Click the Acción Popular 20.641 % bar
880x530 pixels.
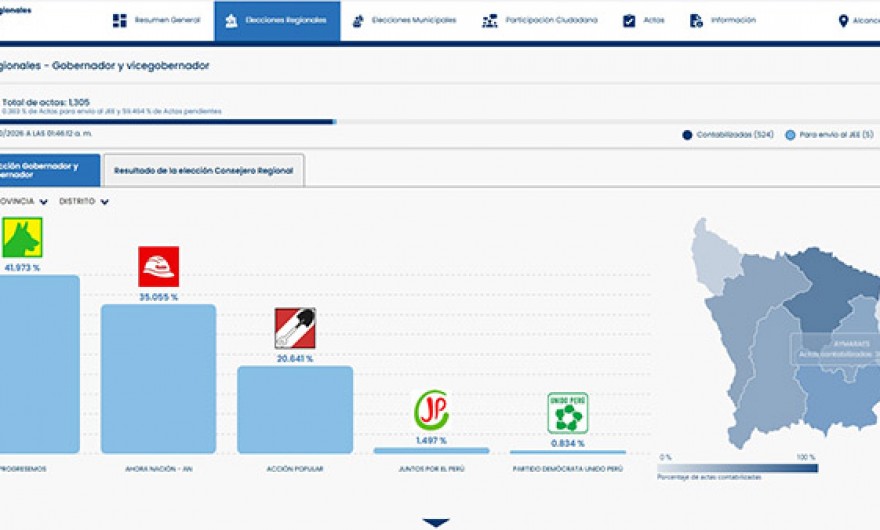(x=295, y=409)
